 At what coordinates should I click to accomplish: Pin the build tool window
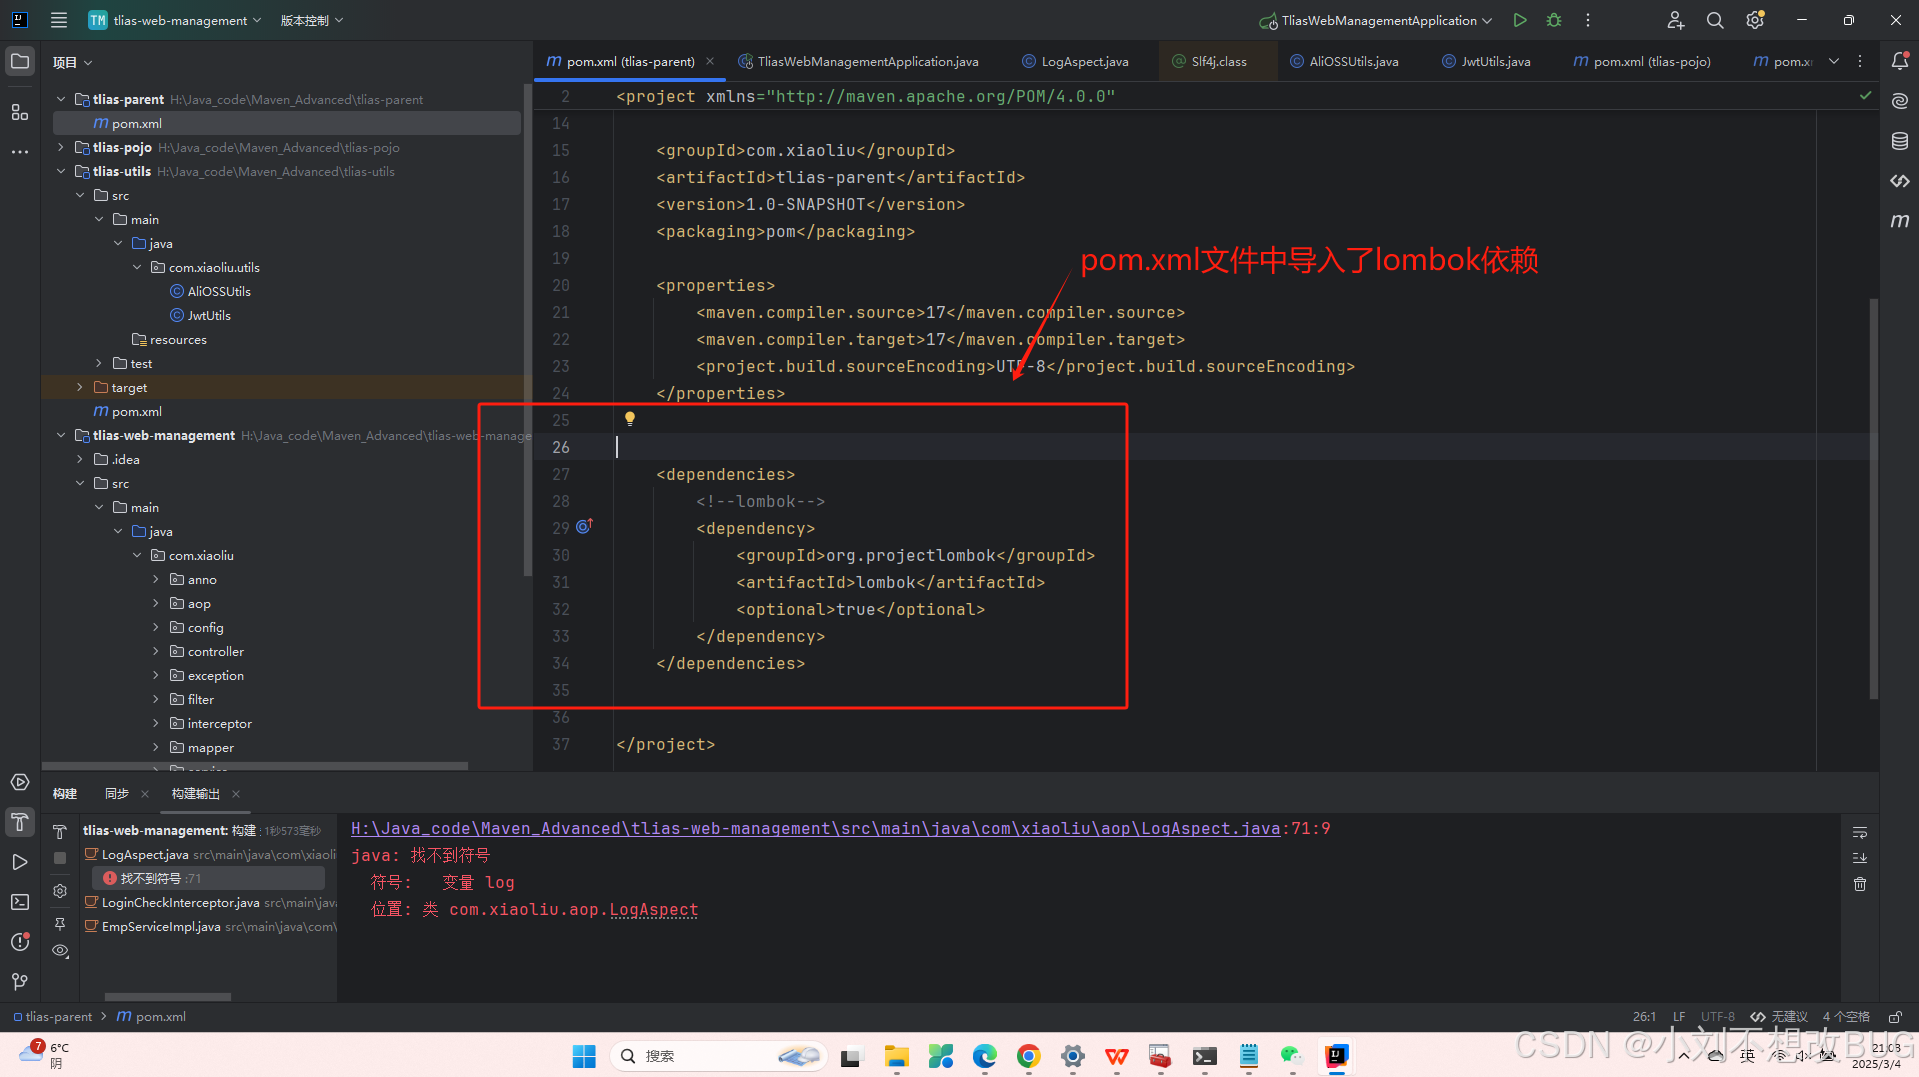coord(60,925)
